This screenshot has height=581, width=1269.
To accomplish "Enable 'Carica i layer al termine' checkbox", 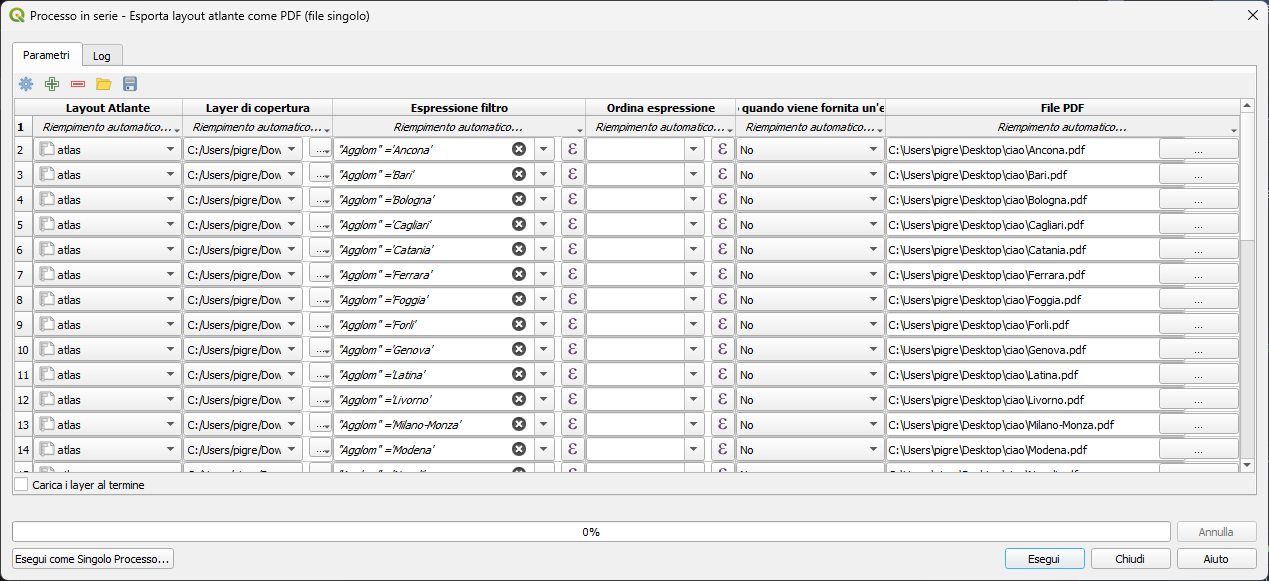I will point(22,485).
